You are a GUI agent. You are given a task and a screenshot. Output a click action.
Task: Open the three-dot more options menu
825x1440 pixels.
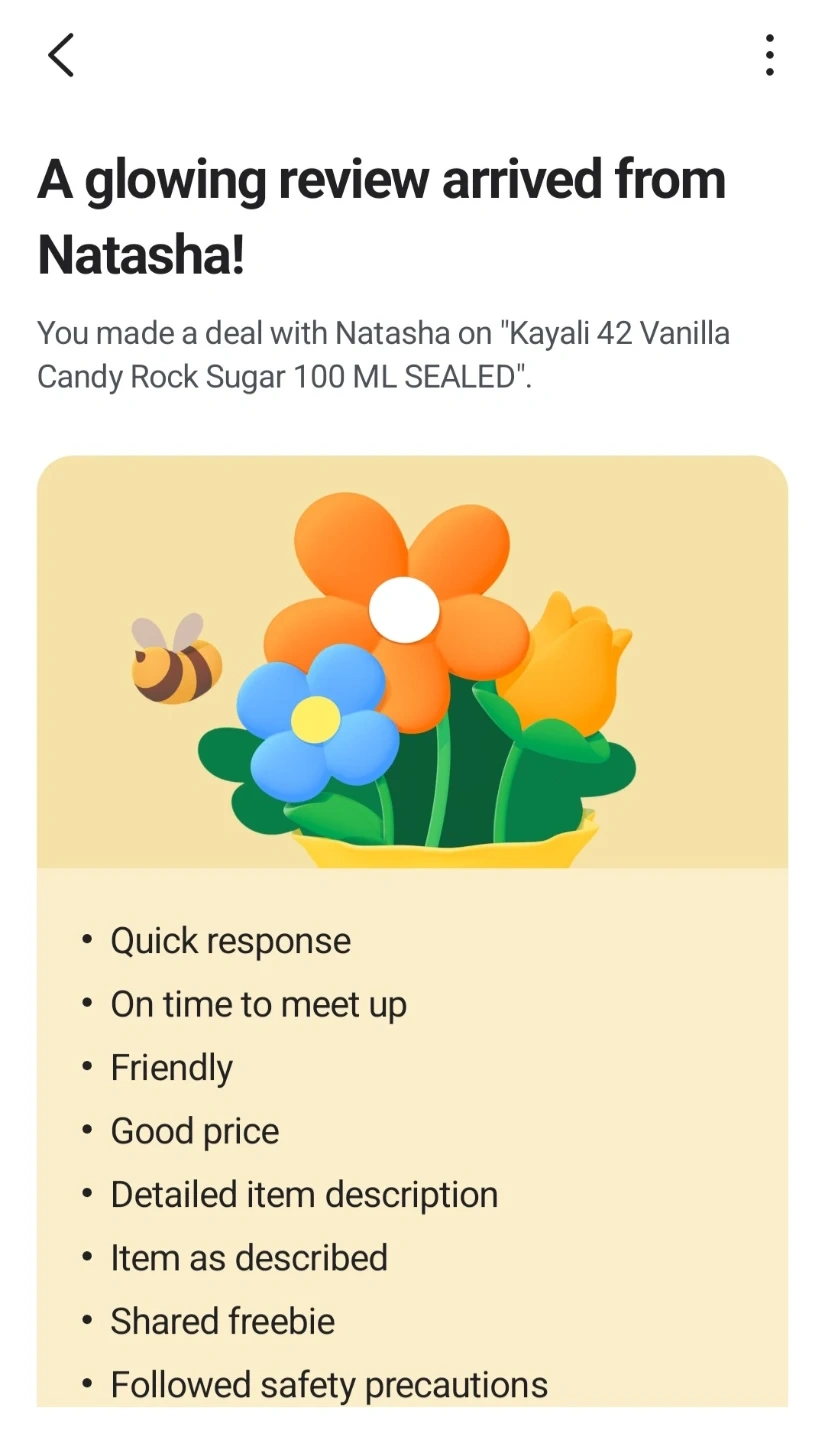pos(769,55)
